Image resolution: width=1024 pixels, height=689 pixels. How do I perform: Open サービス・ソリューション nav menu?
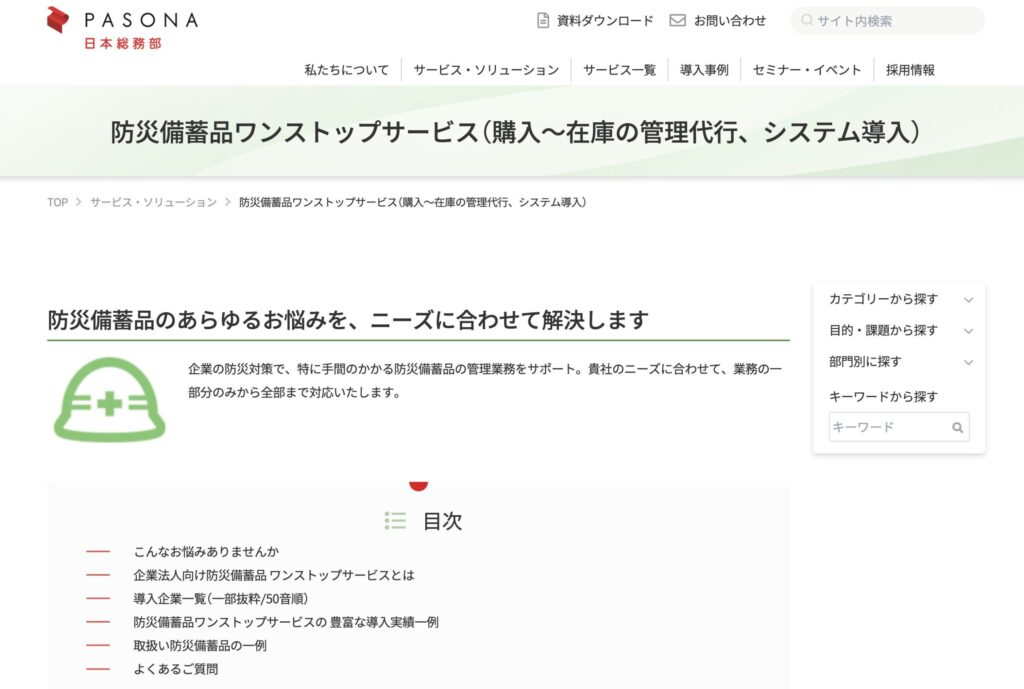(486, 70)
